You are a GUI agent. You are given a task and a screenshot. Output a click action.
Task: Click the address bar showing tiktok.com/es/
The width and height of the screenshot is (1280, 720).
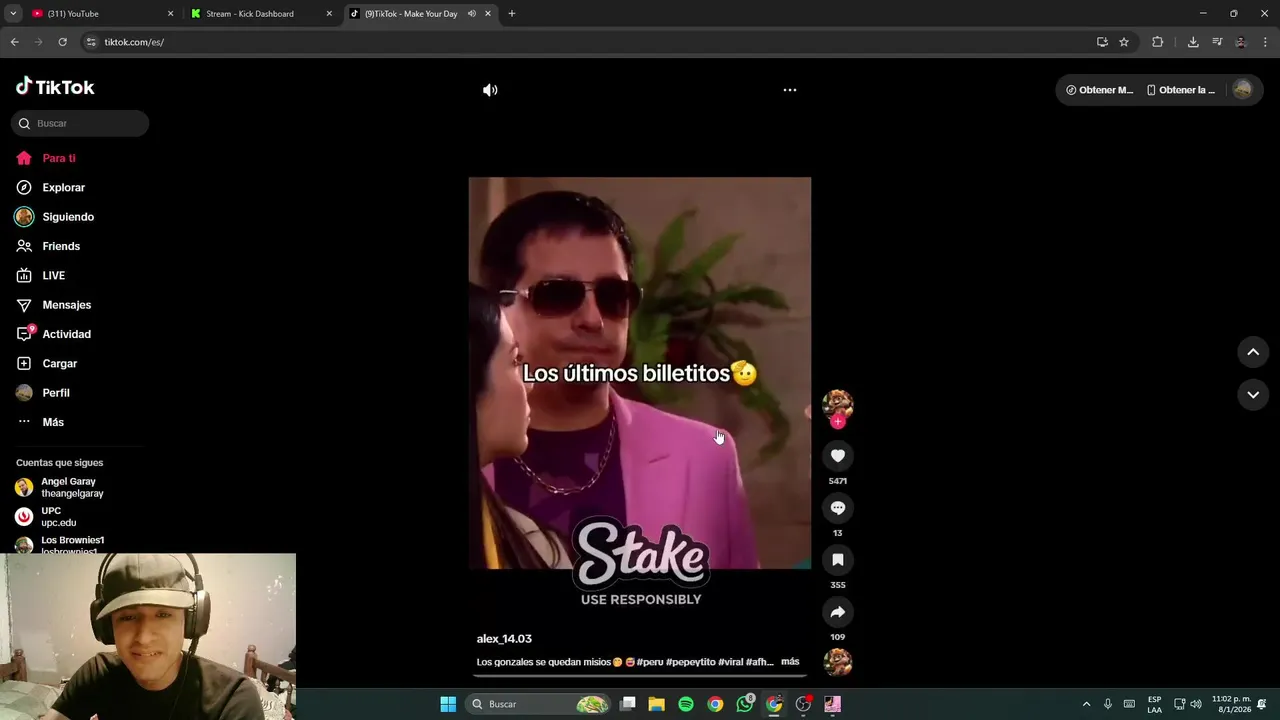pos(590,42)
